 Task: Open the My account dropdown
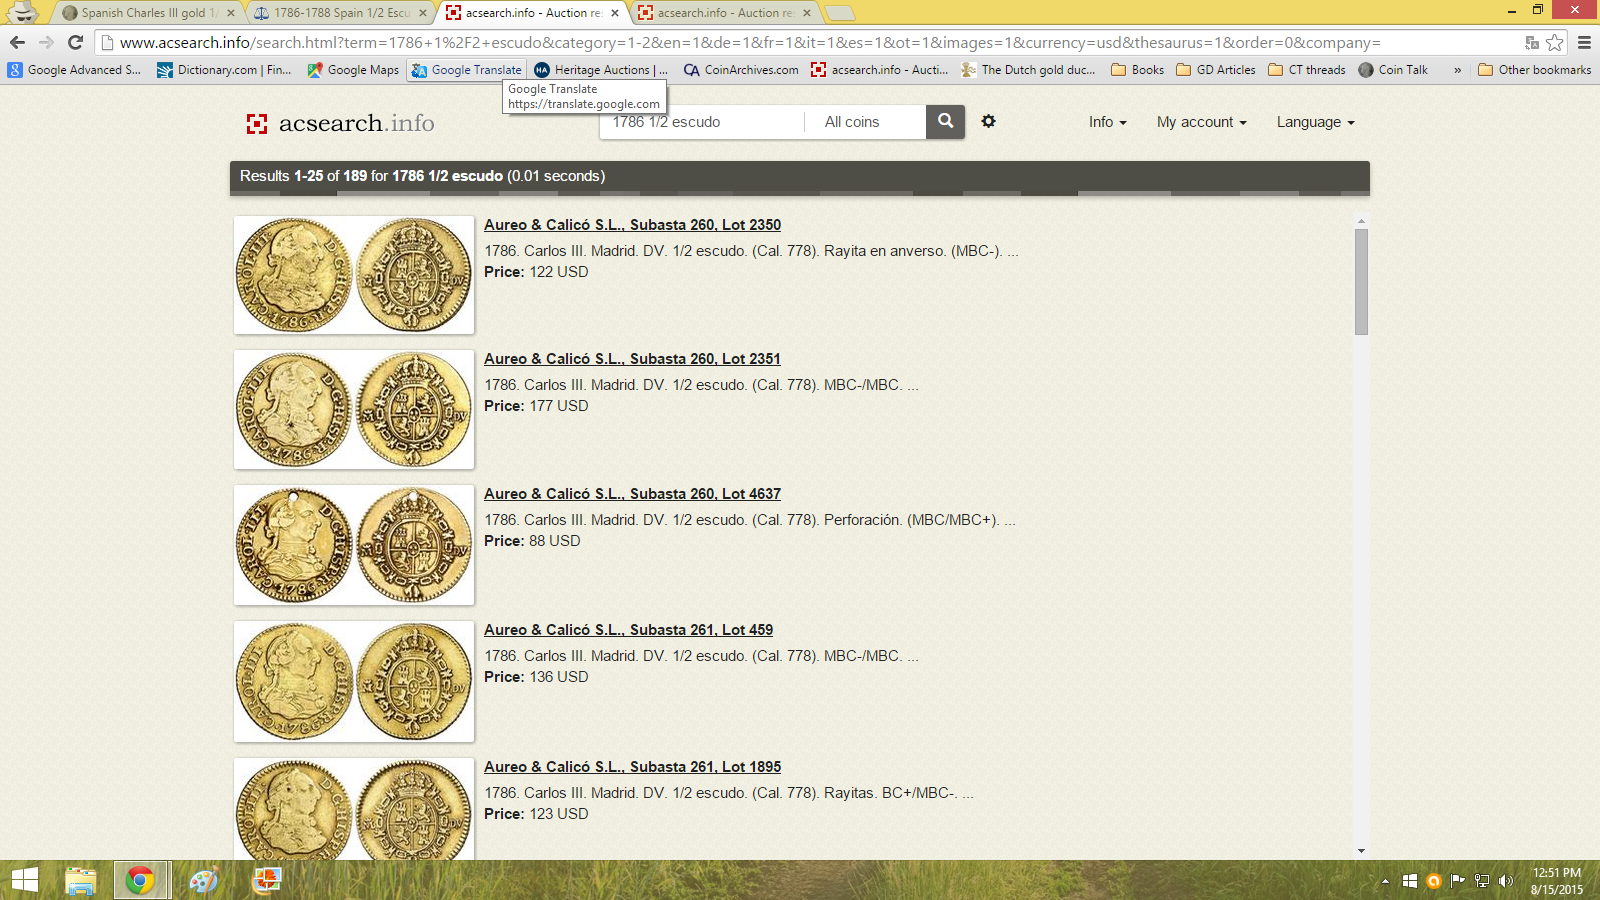[x=1201, y=122]
